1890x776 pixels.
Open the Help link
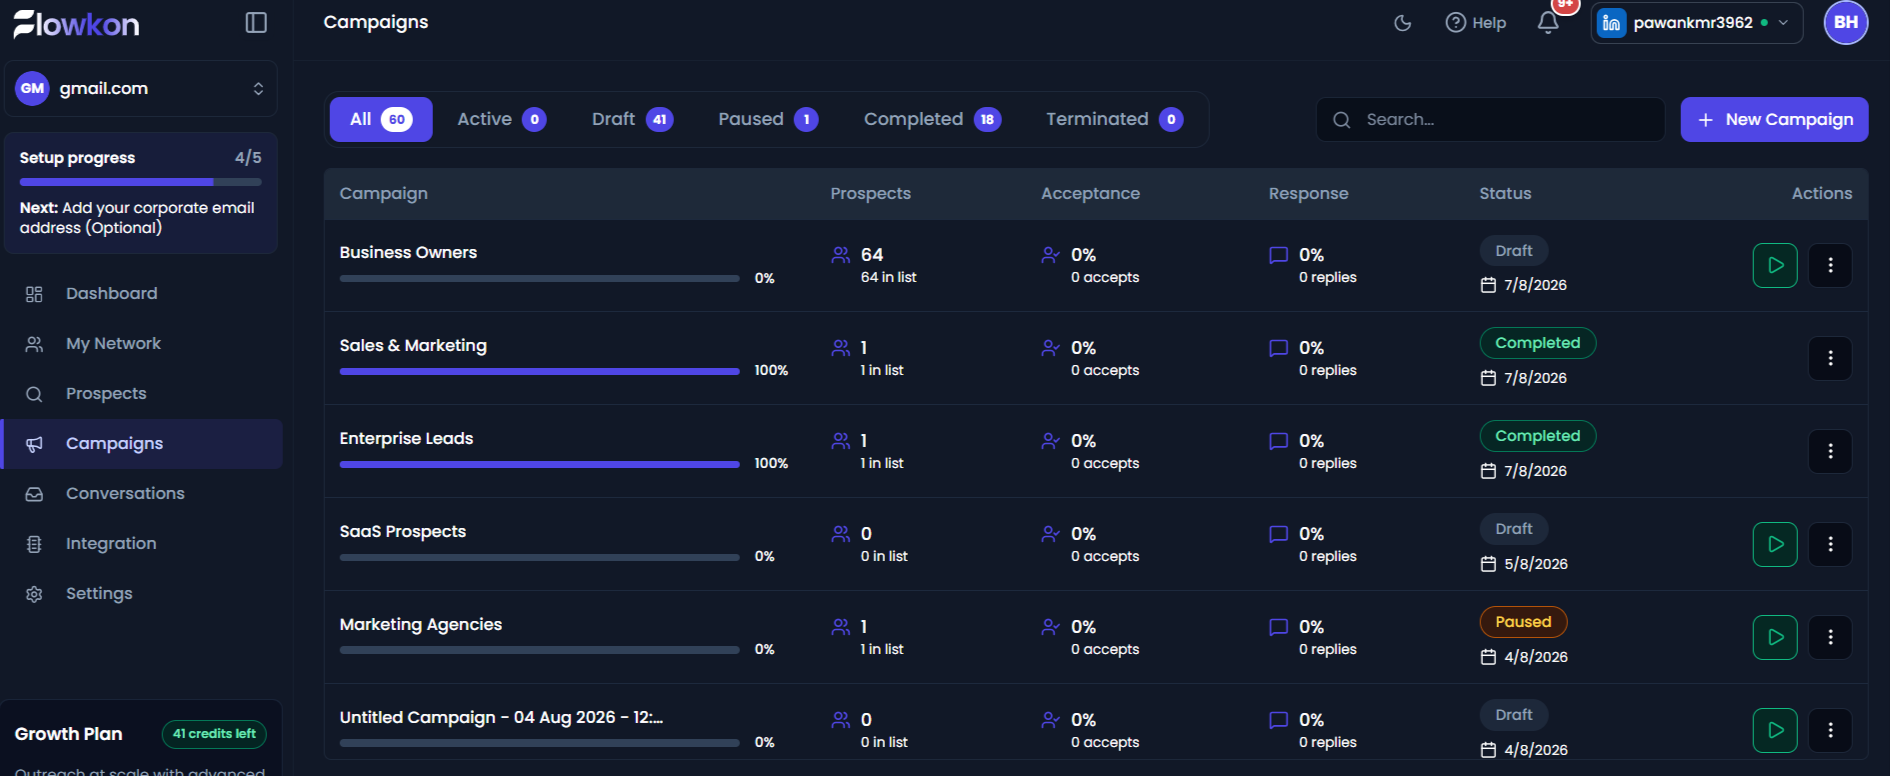(x=1476, y=23)
